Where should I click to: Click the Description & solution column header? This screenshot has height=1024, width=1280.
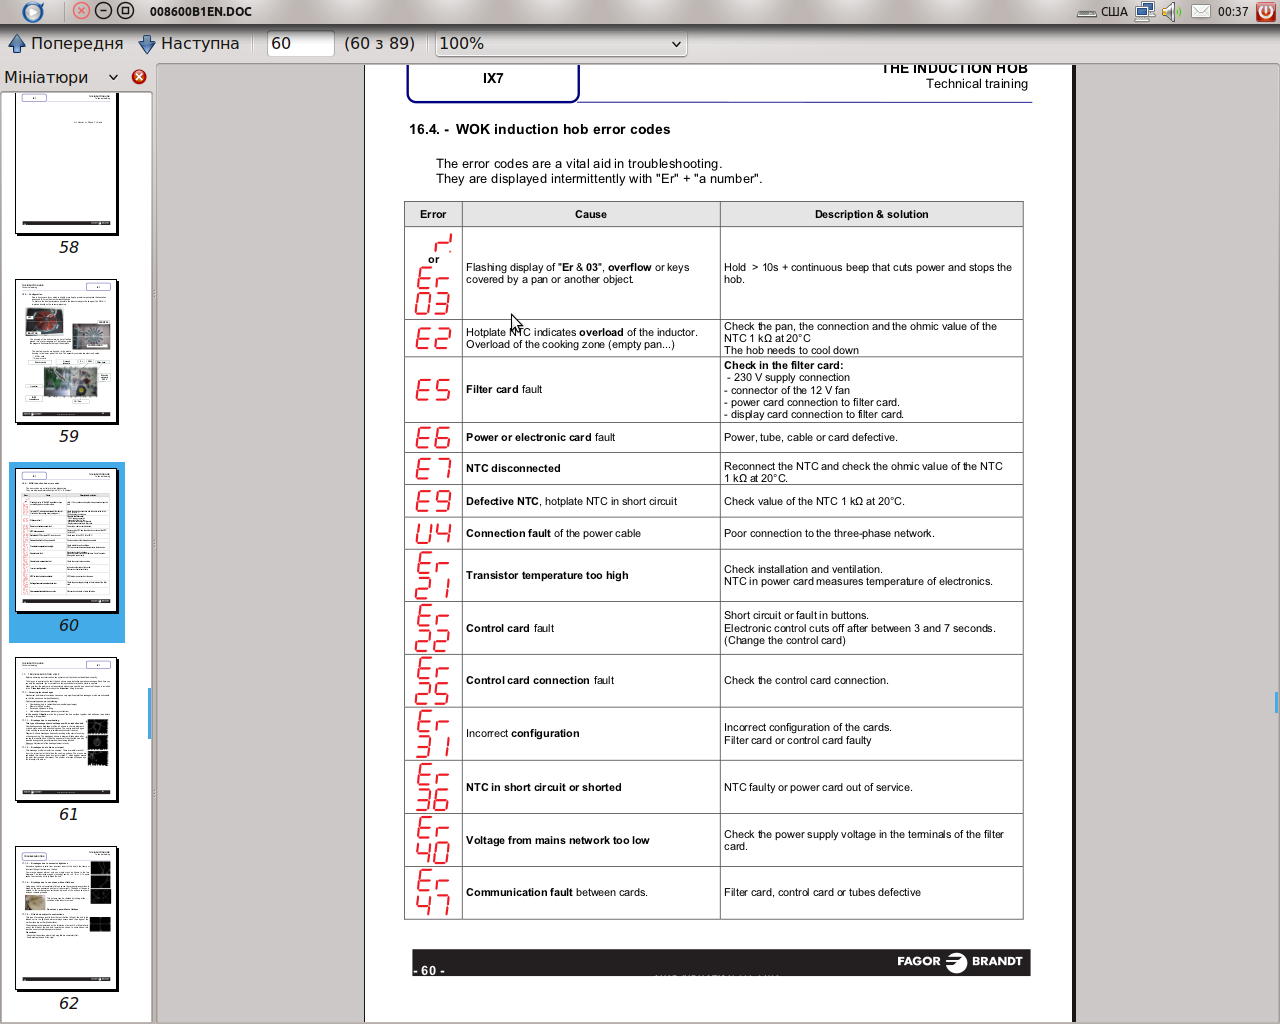pyautogui.click(x=872, y=214)
